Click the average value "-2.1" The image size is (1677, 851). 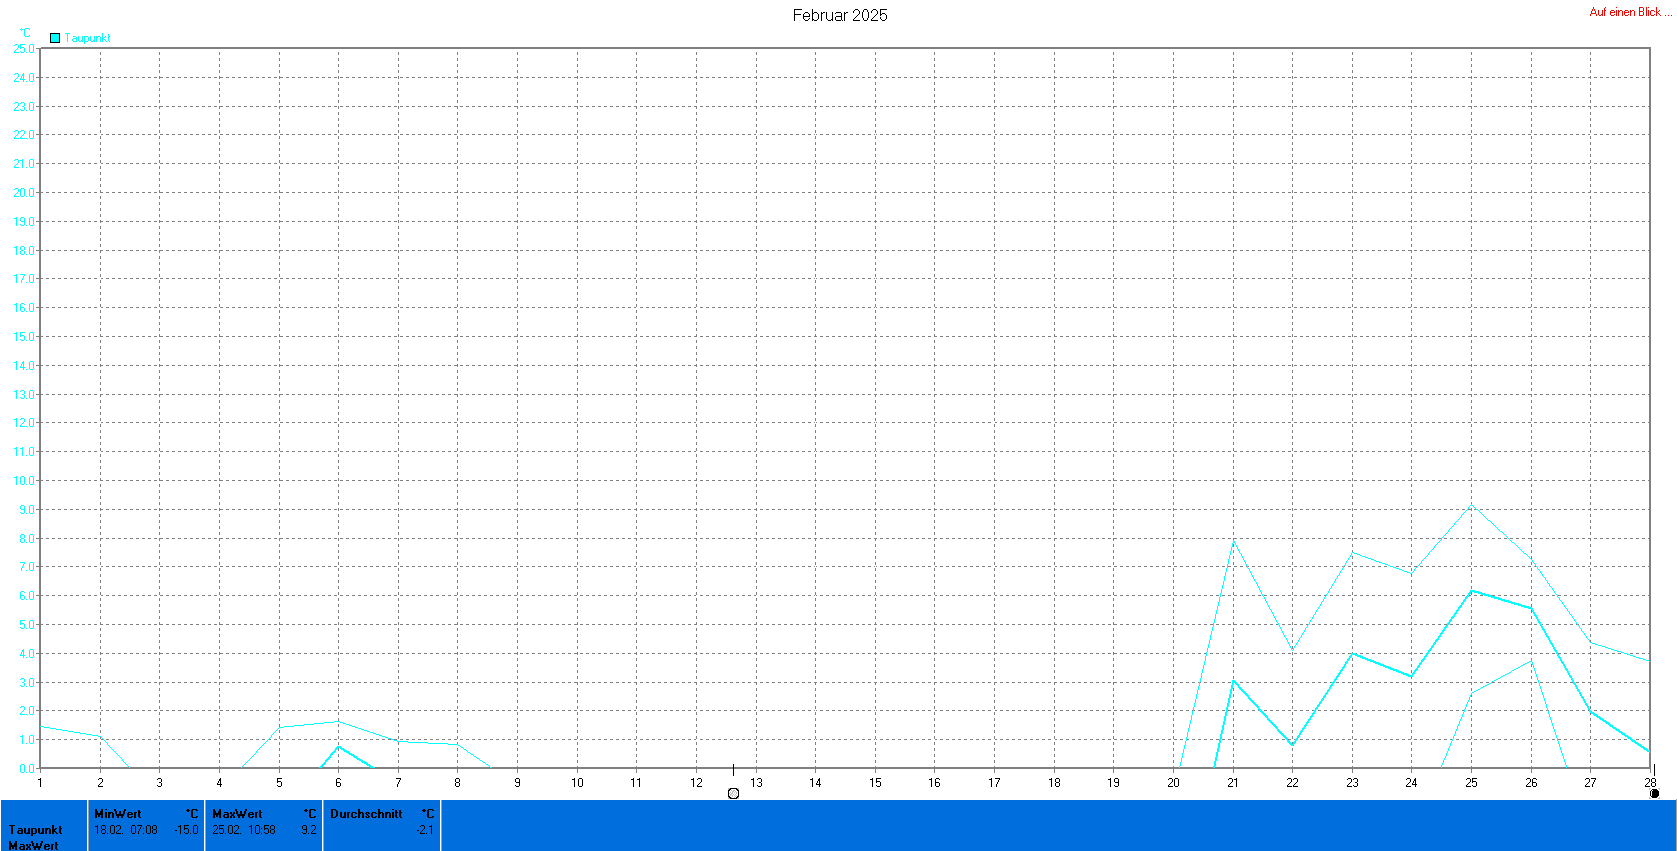click(425, 830)
